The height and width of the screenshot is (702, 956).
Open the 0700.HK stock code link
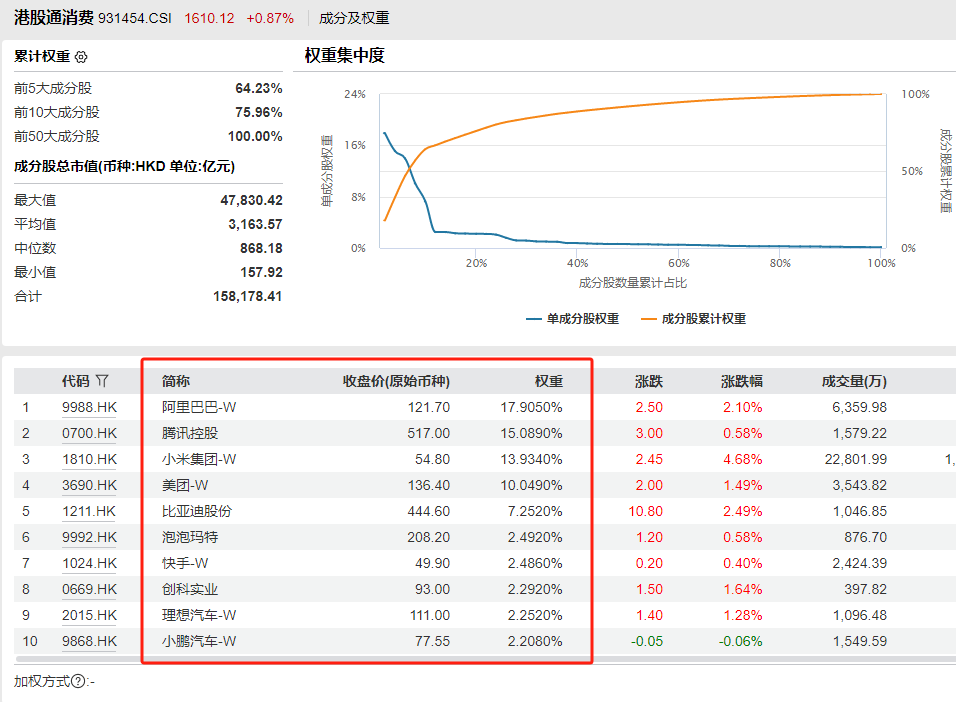tap(89, 434)
